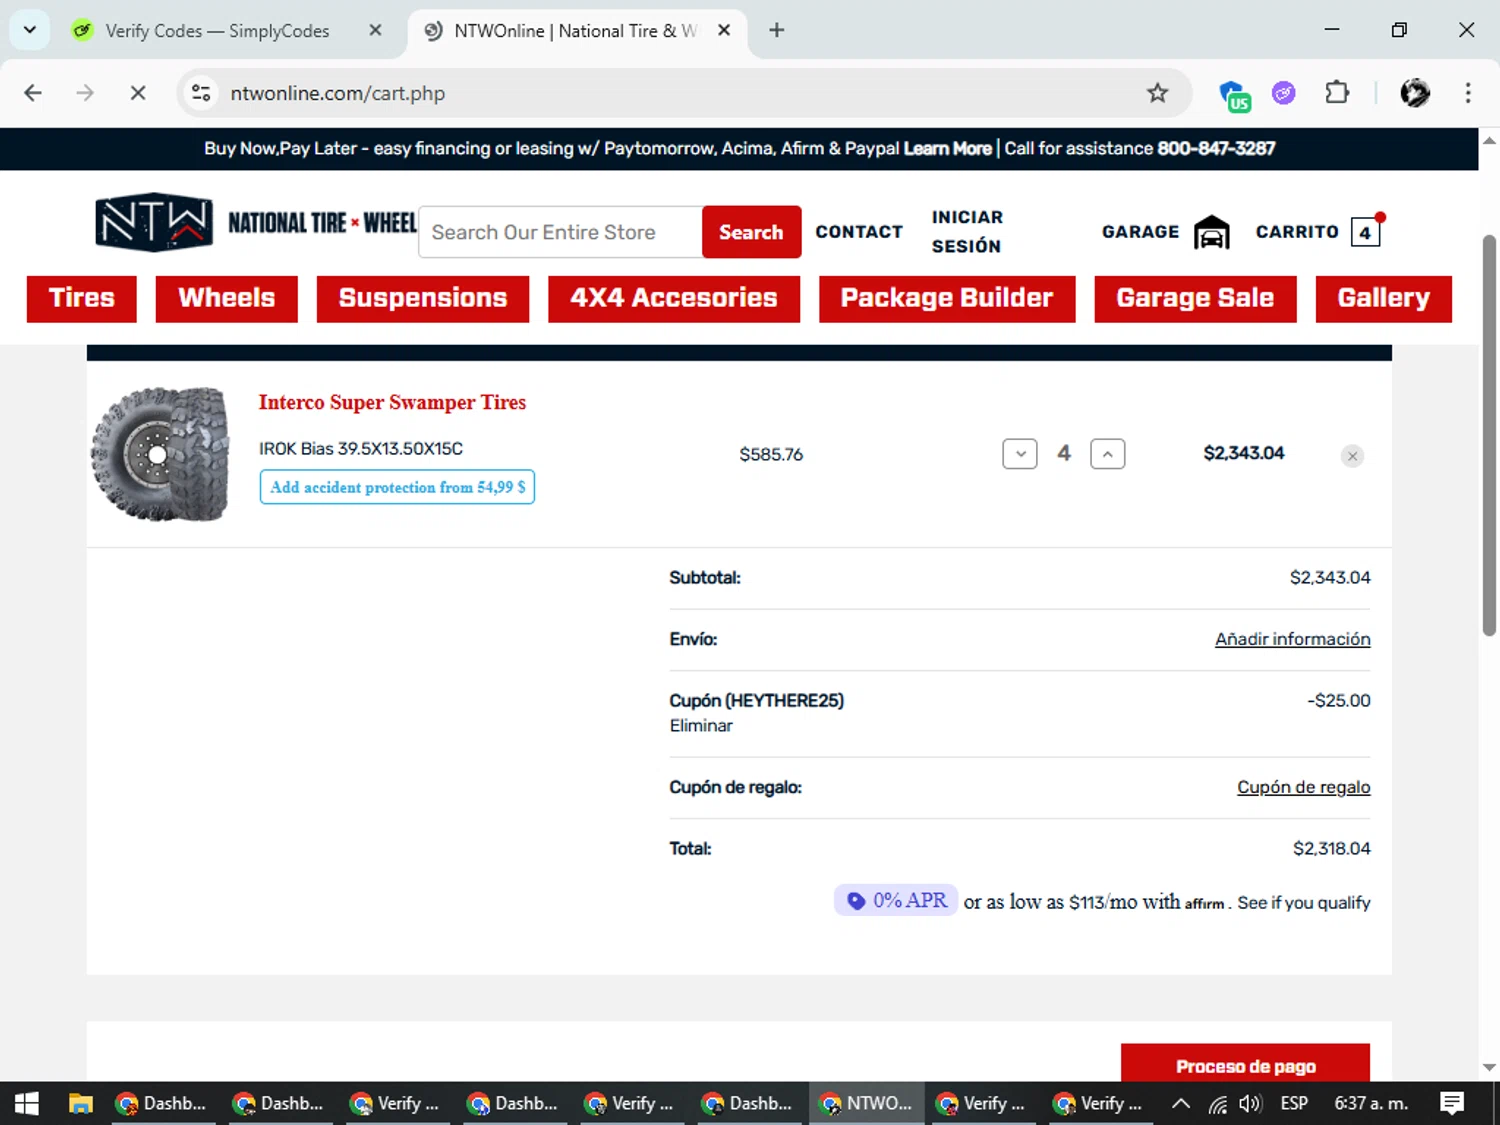
Task: Show hidden system tray icons
Action: coord(1180,1103)
